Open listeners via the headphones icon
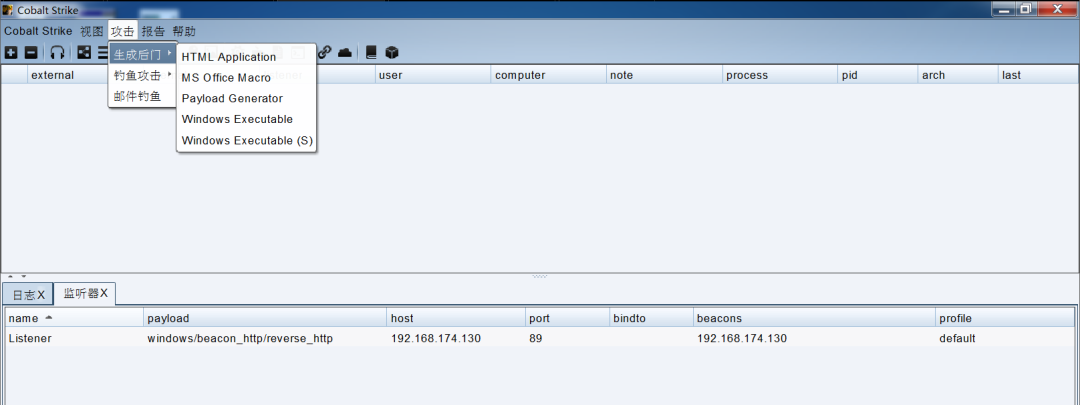The width and height of the screenshot is (1080, 405). [57, 52]
